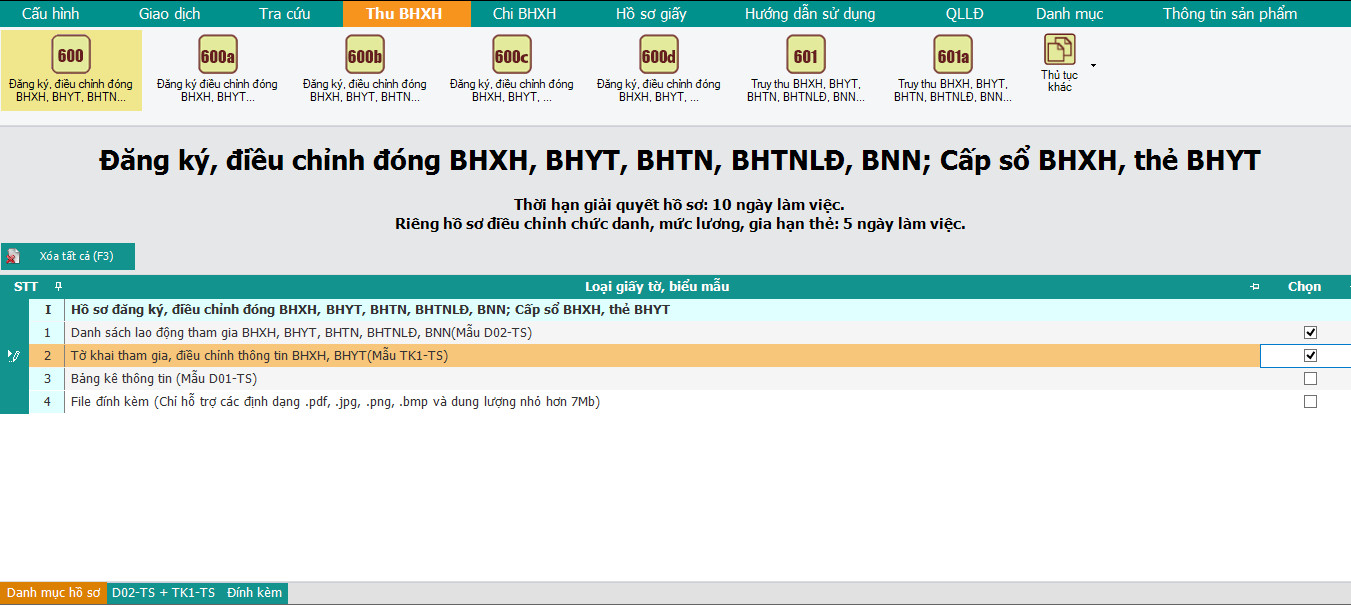The width and height of the screenshot is (1351, 607).
Task: Tick the Bảng kê thông tin D01-TS checkbox
Action: pyautogui.click(x=1310, y=379)
